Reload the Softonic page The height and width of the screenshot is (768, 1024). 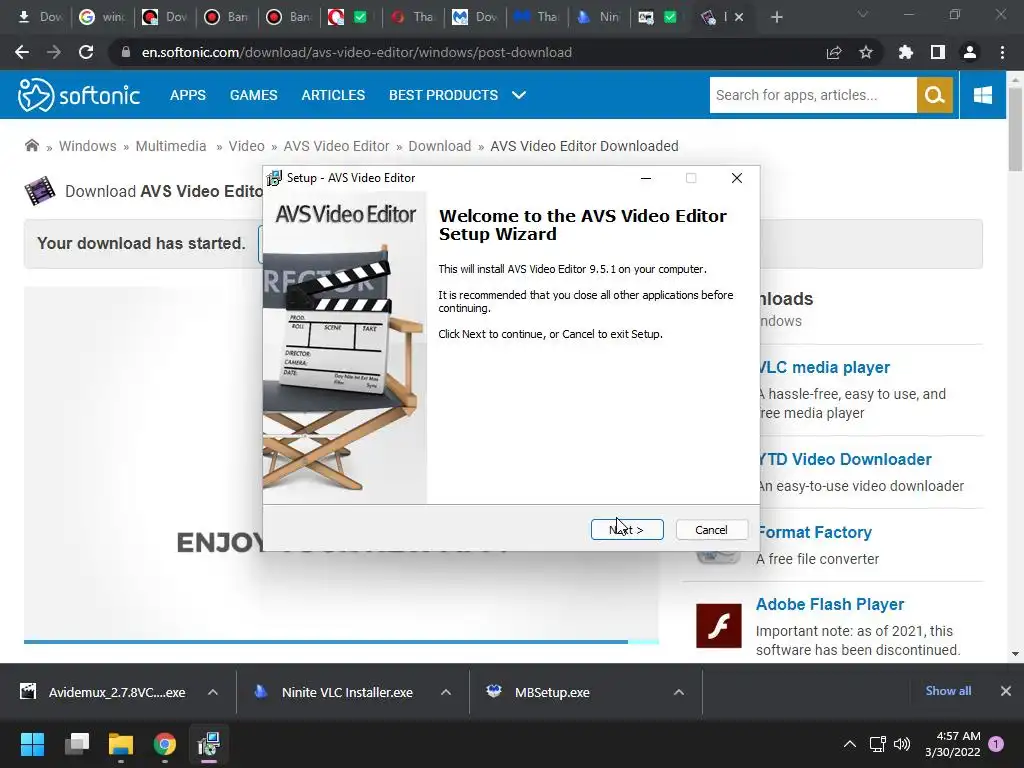point(86,52)
